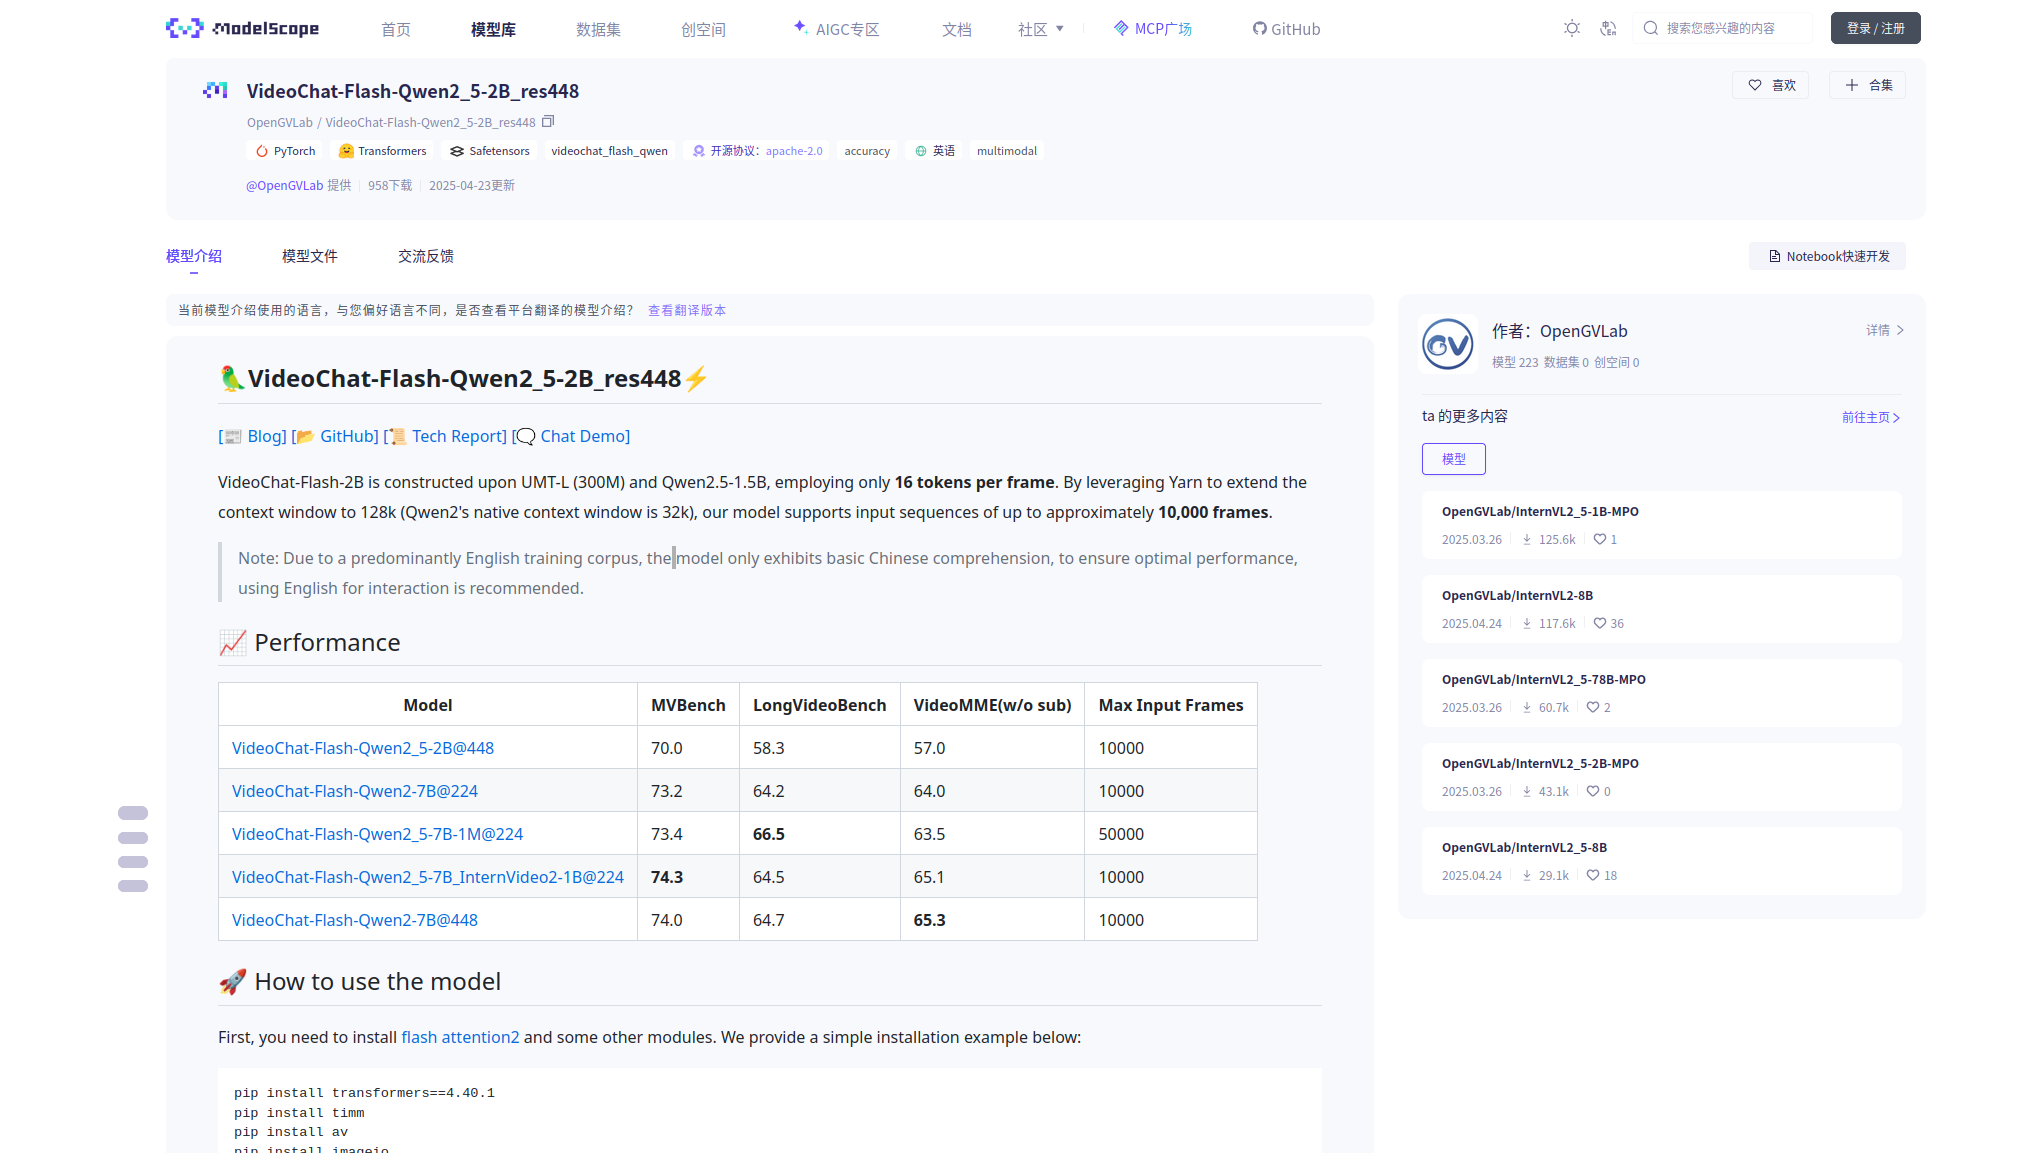2026x1153 pixels.
Task: Open the GitHub link in navigation bar
Action: pyautogui.click(x=1286, y=30)
